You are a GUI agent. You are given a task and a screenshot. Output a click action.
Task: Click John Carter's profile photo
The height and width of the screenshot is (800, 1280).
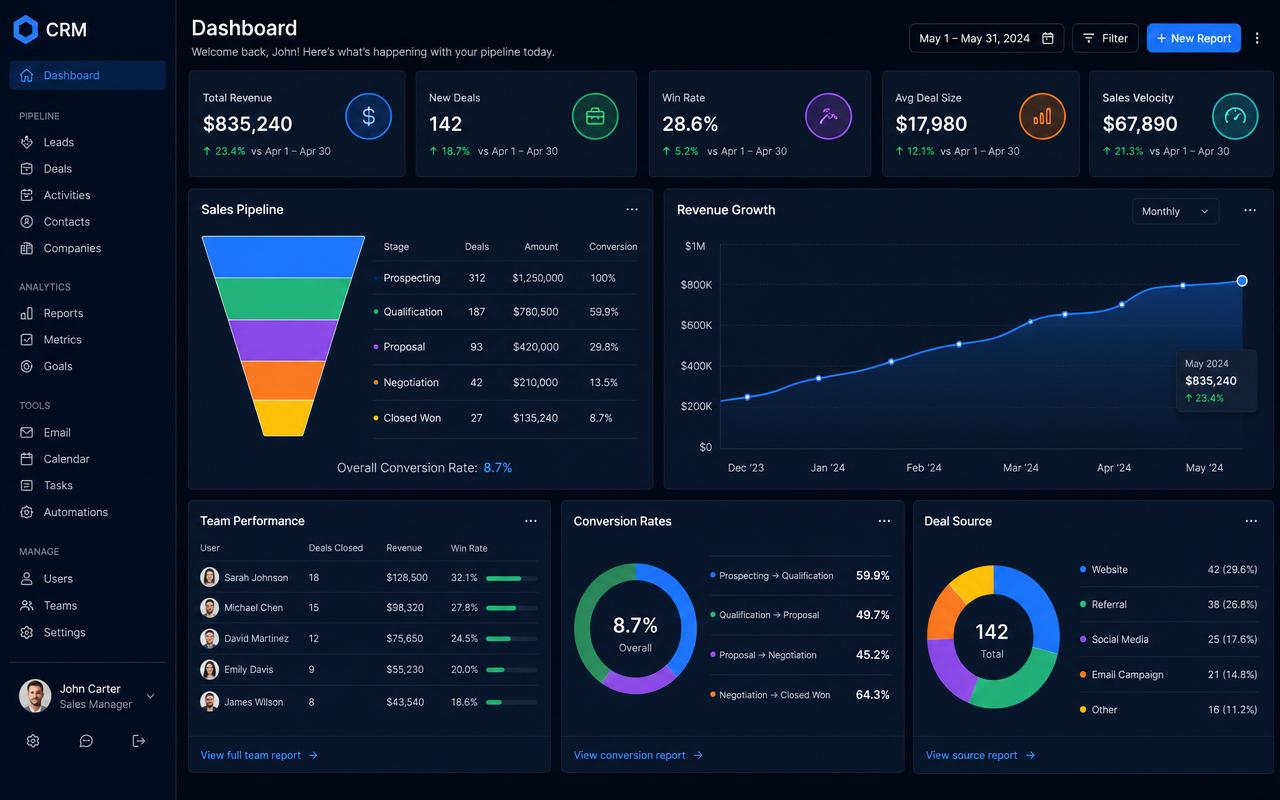[x=35, y=696]
